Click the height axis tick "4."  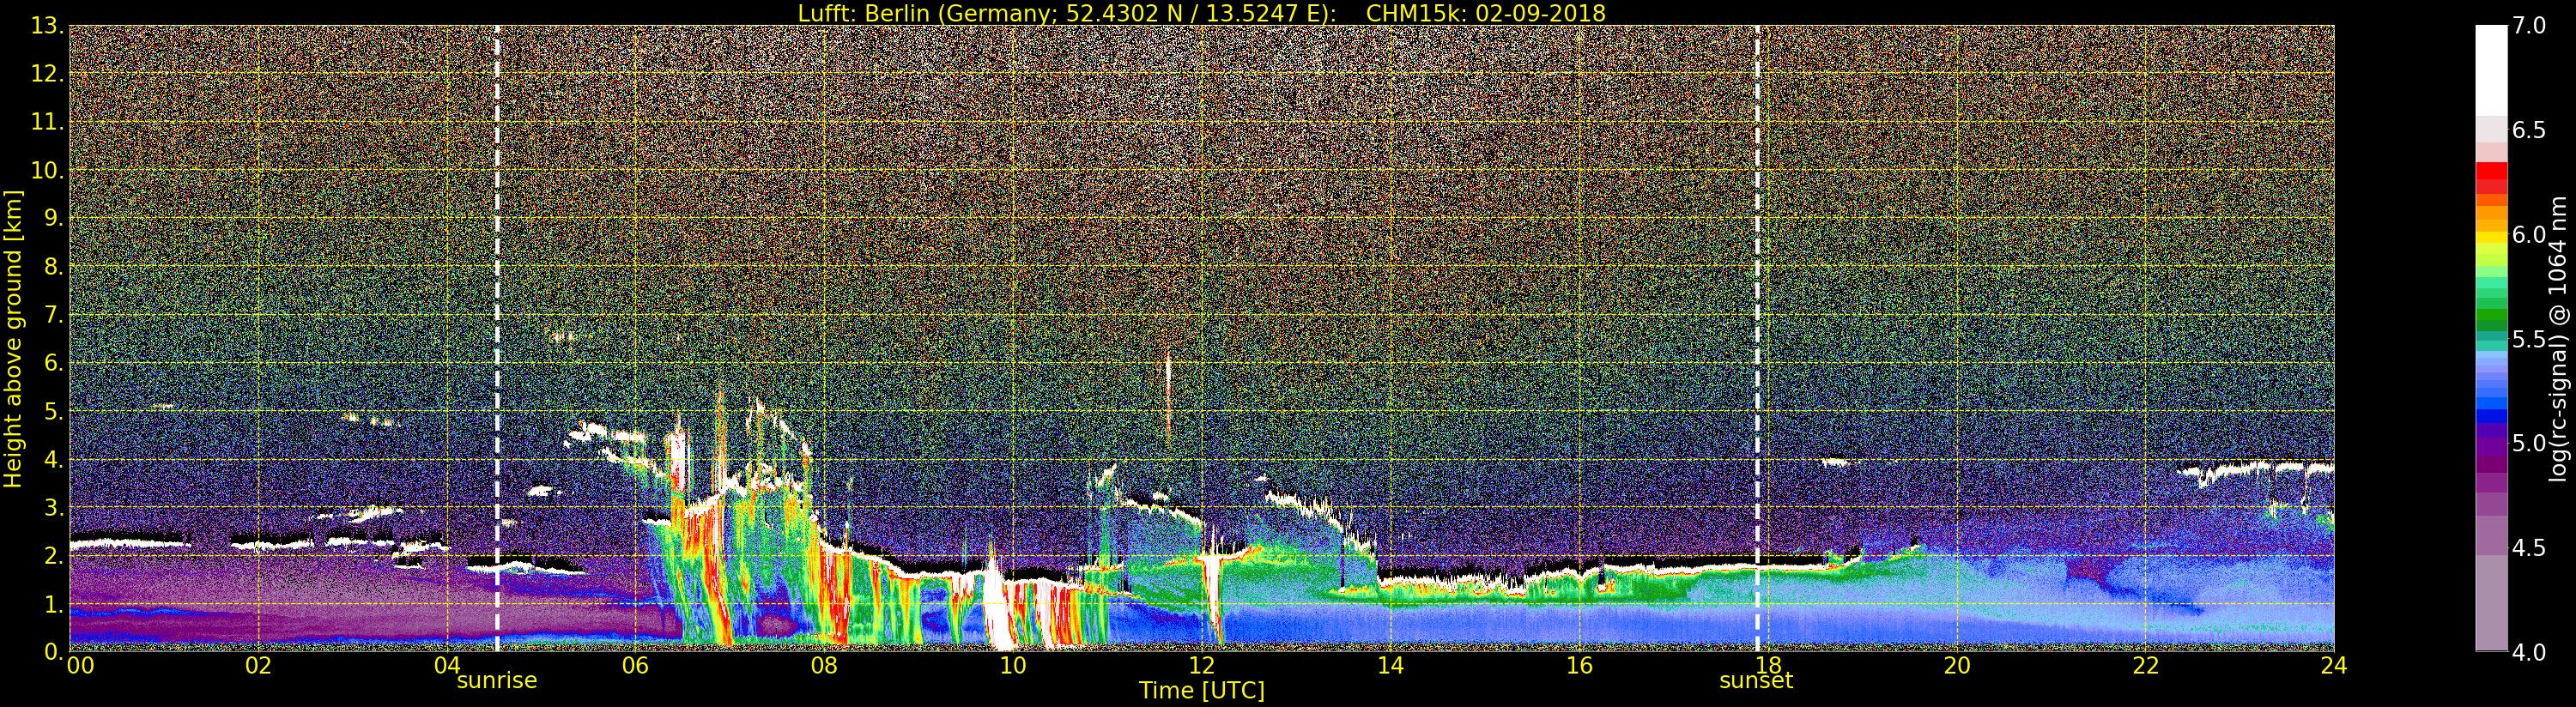54,459
